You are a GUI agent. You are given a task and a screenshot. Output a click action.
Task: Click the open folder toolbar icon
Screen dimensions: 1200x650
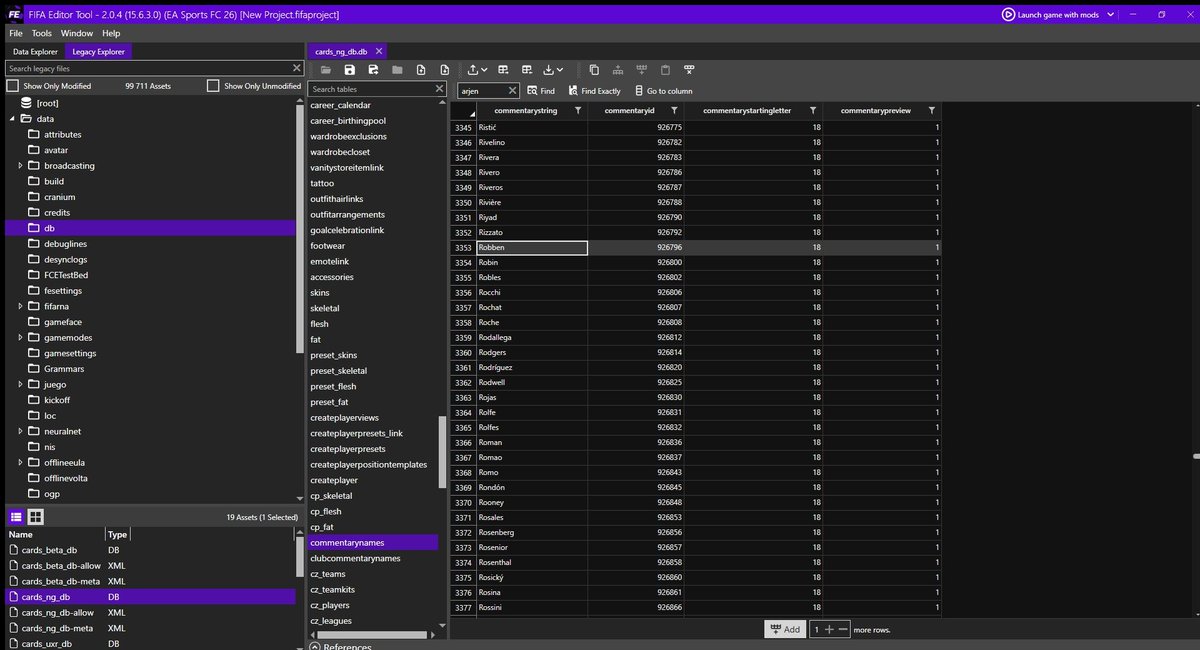325,70
